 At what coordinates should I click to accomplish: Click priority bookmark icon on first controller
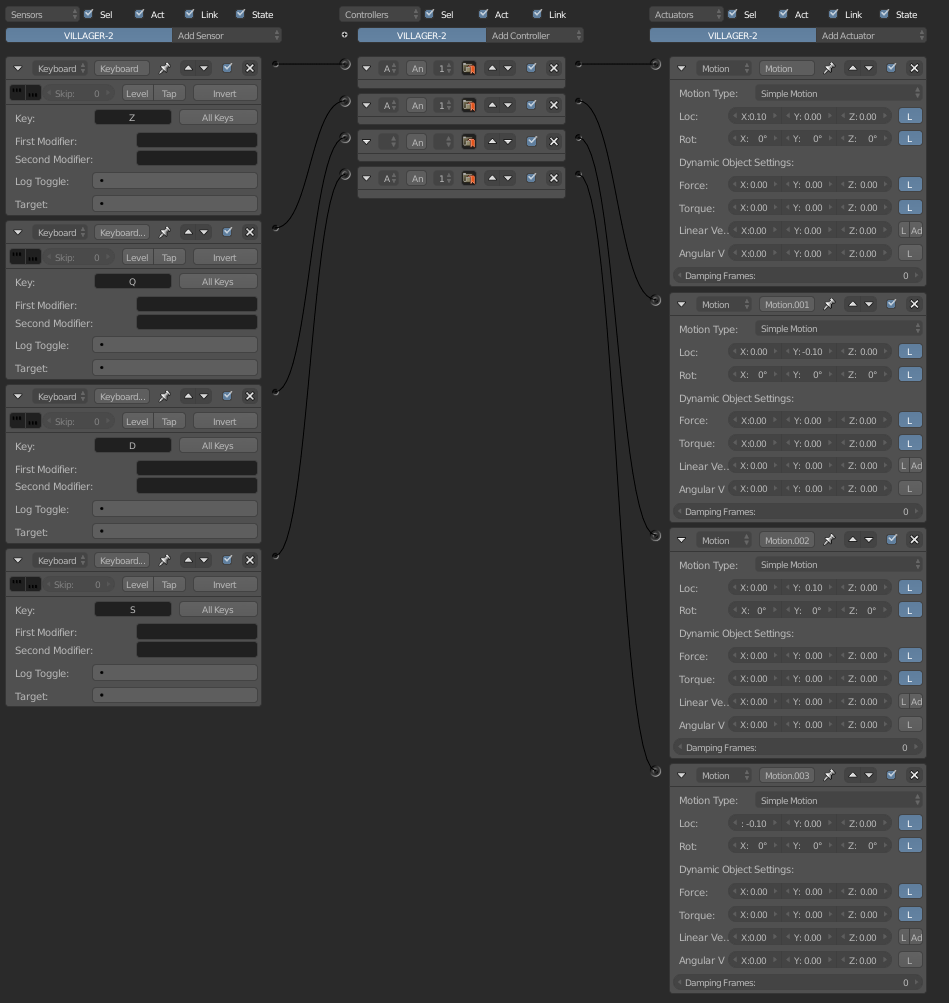click(x=468, y=68)
